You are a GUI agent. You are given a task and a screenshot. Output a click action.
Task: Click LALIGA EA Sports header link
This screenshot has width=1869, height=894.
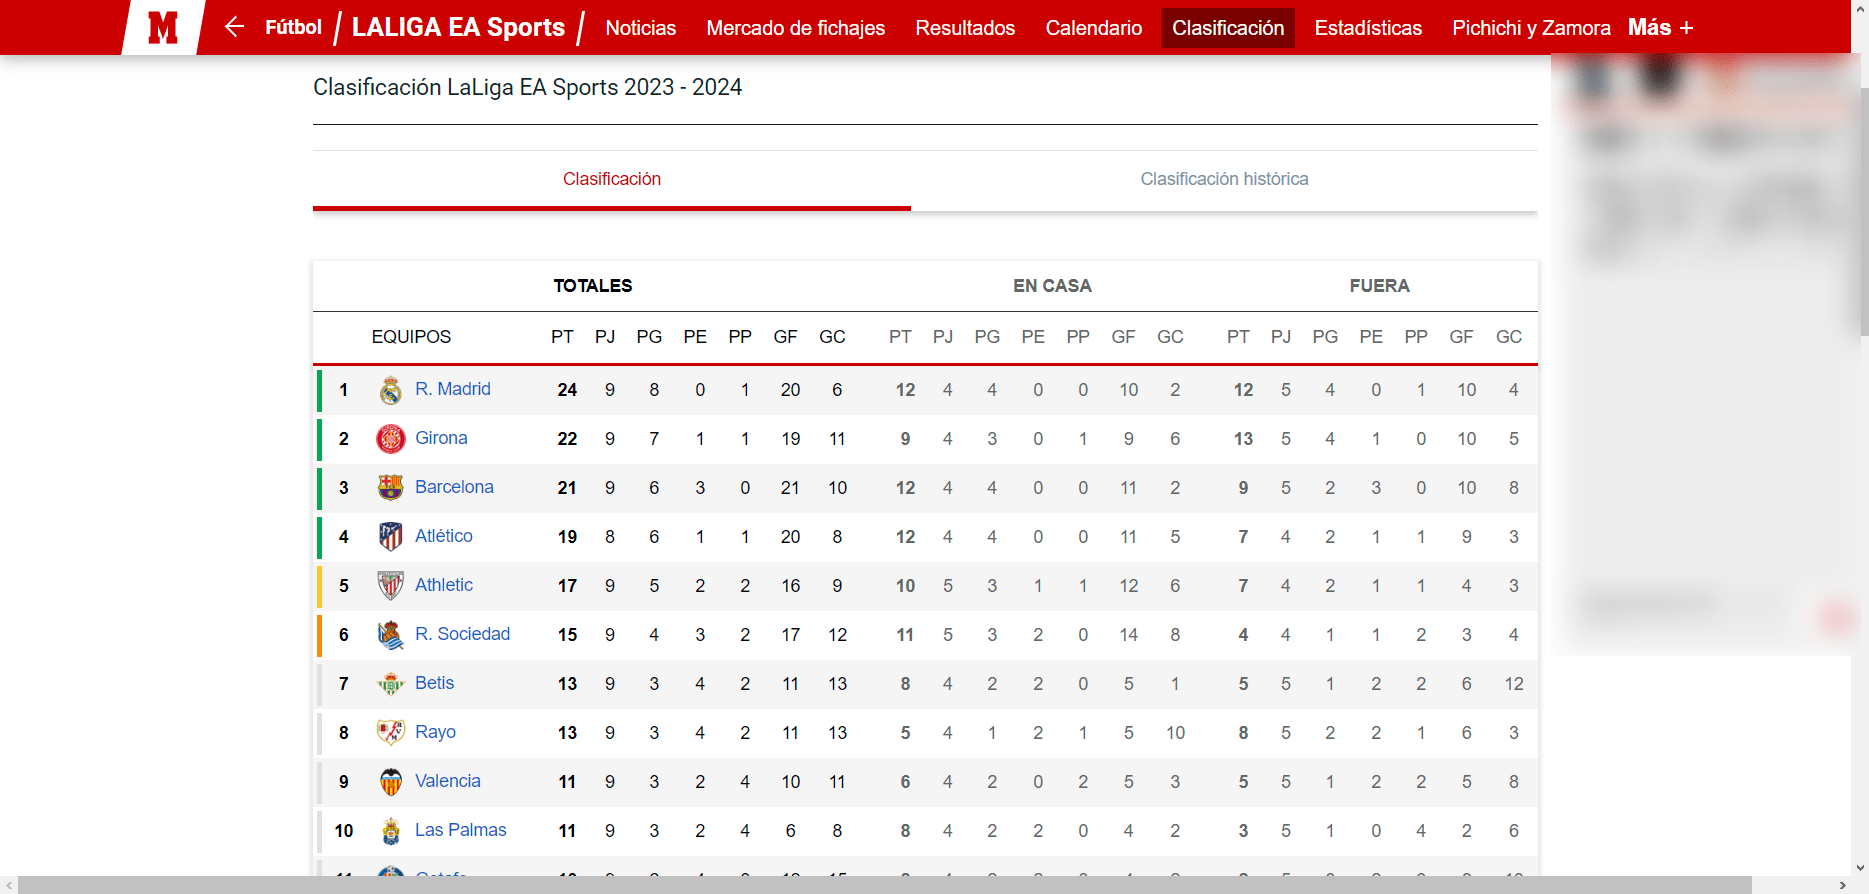click(x=458, y=27)
